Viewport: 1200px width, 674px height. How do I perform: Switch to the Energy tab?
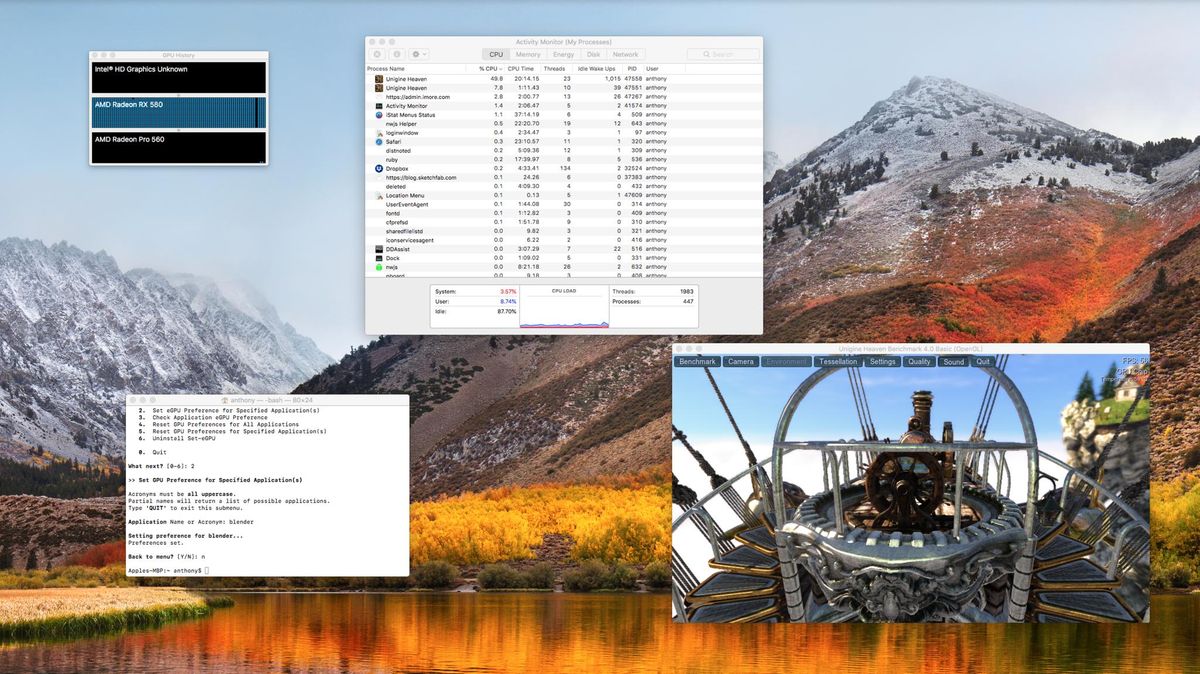click(562, 53)
